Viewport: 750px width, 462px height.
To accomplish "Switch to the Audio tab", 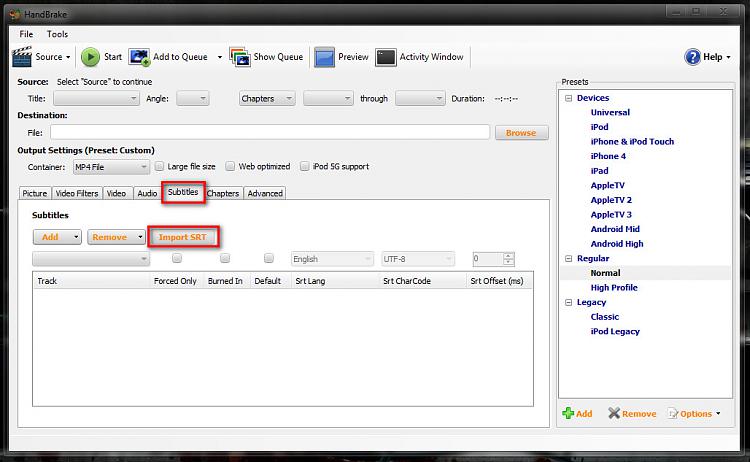I will [x=147, y=193].
